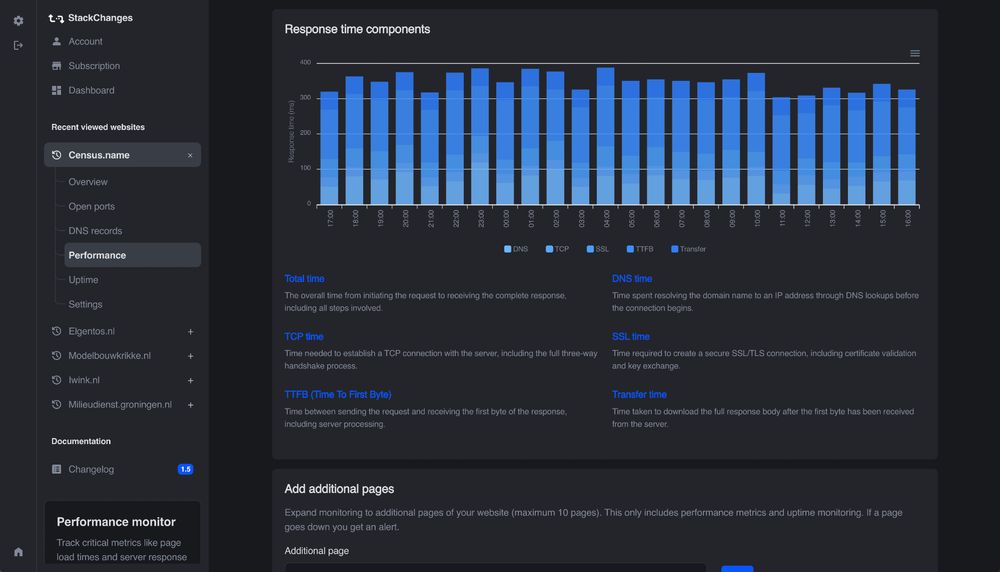
Task: Click the Changelog document icon
Action: pos(56,469)
